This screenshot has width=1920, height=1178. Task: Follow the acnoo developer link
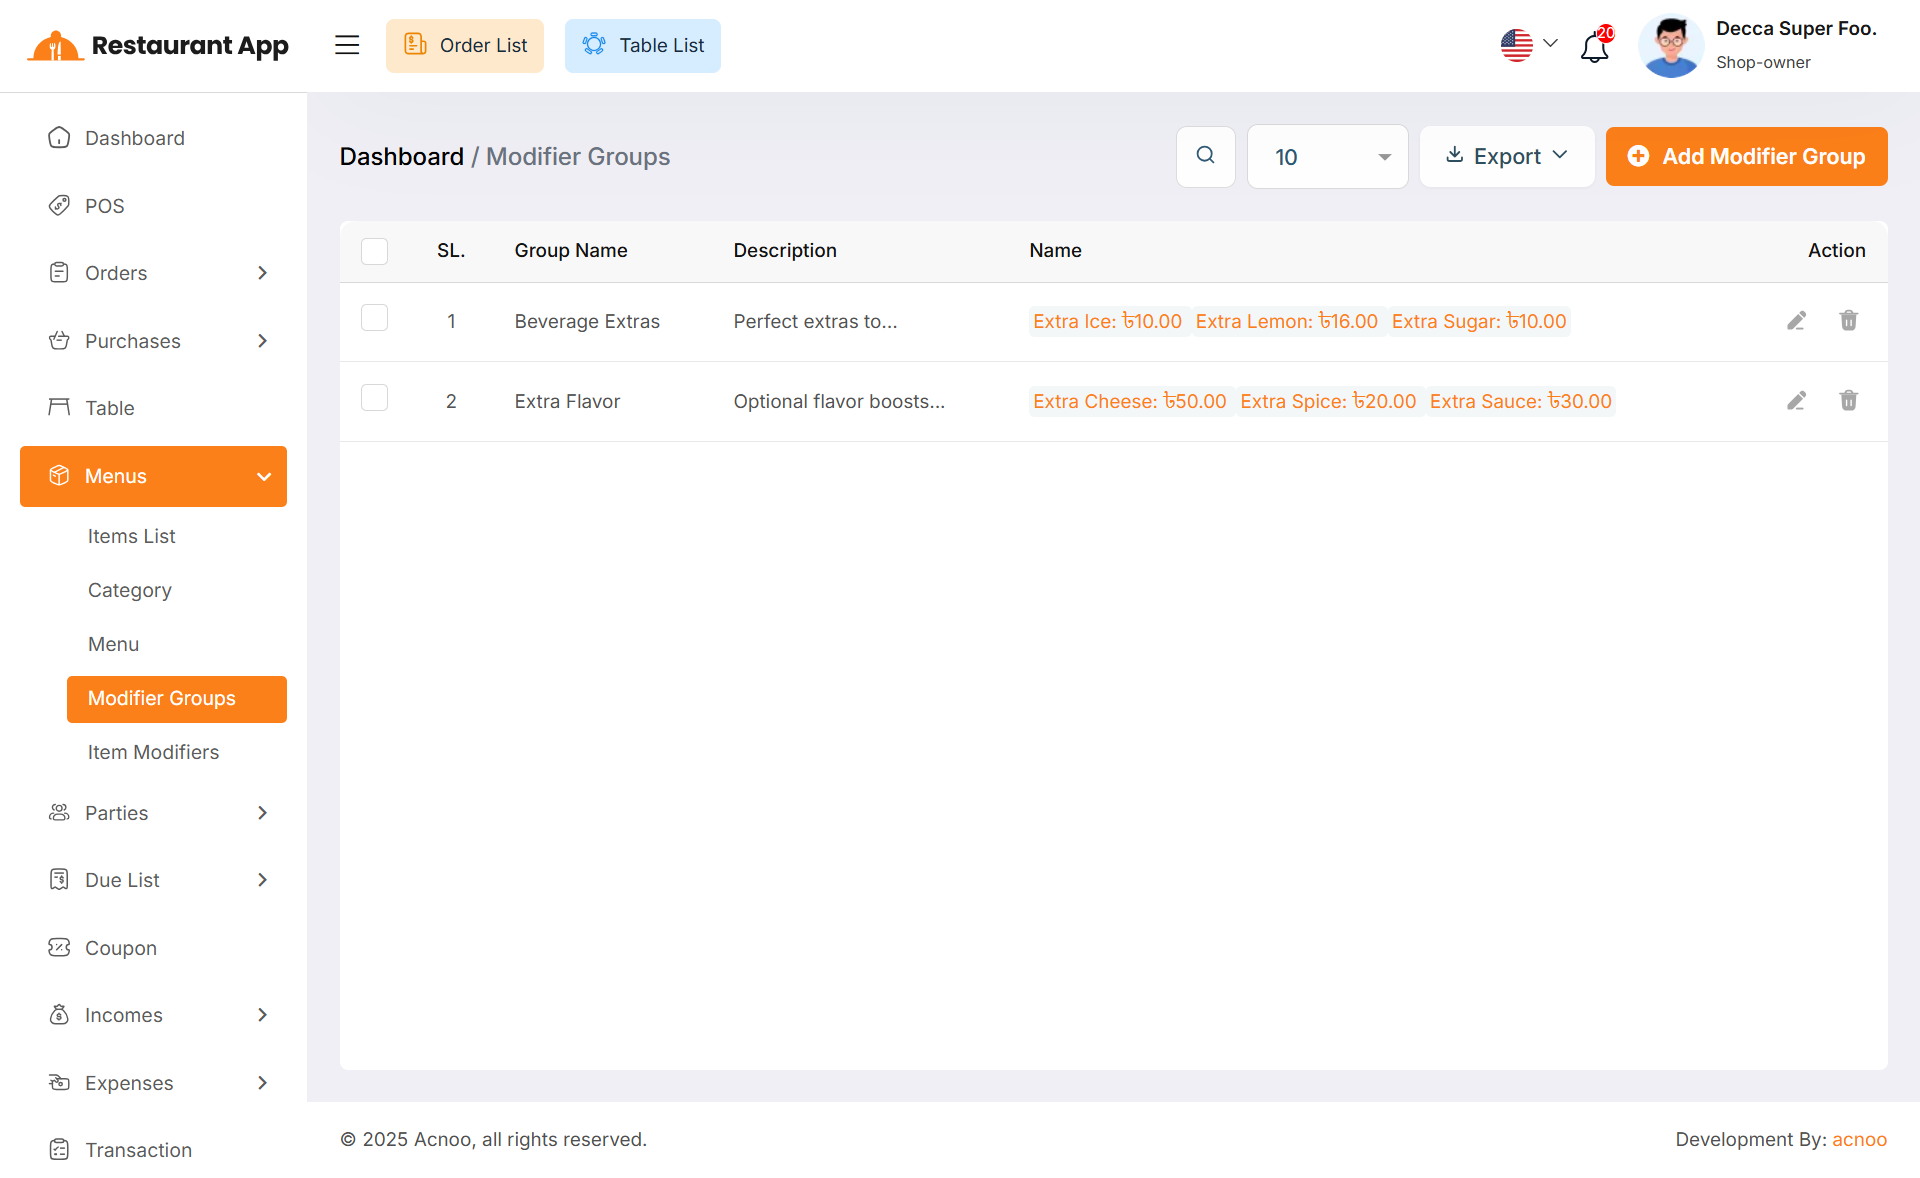pos(1858,1139)
